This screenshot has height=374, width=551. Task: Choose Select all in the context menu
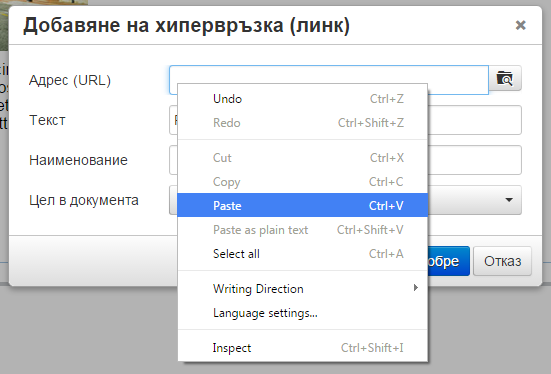click(x=303, y=253)
